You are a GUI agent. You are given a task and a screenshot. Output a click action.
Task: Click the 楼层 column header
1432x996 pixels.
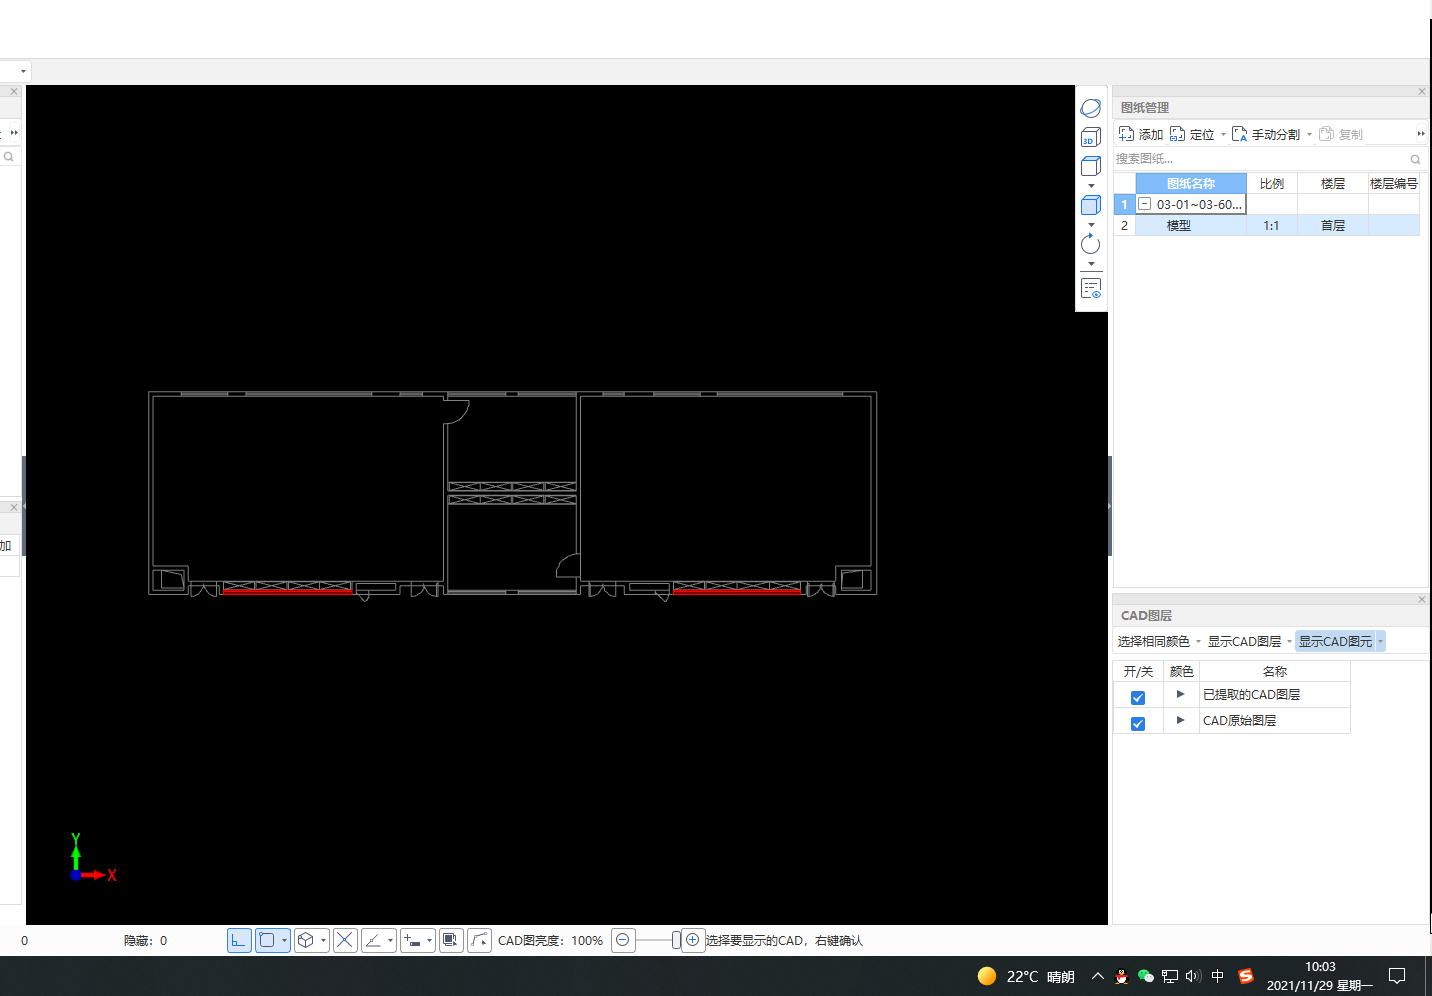pyautogui.click(x=1332, y=183)
